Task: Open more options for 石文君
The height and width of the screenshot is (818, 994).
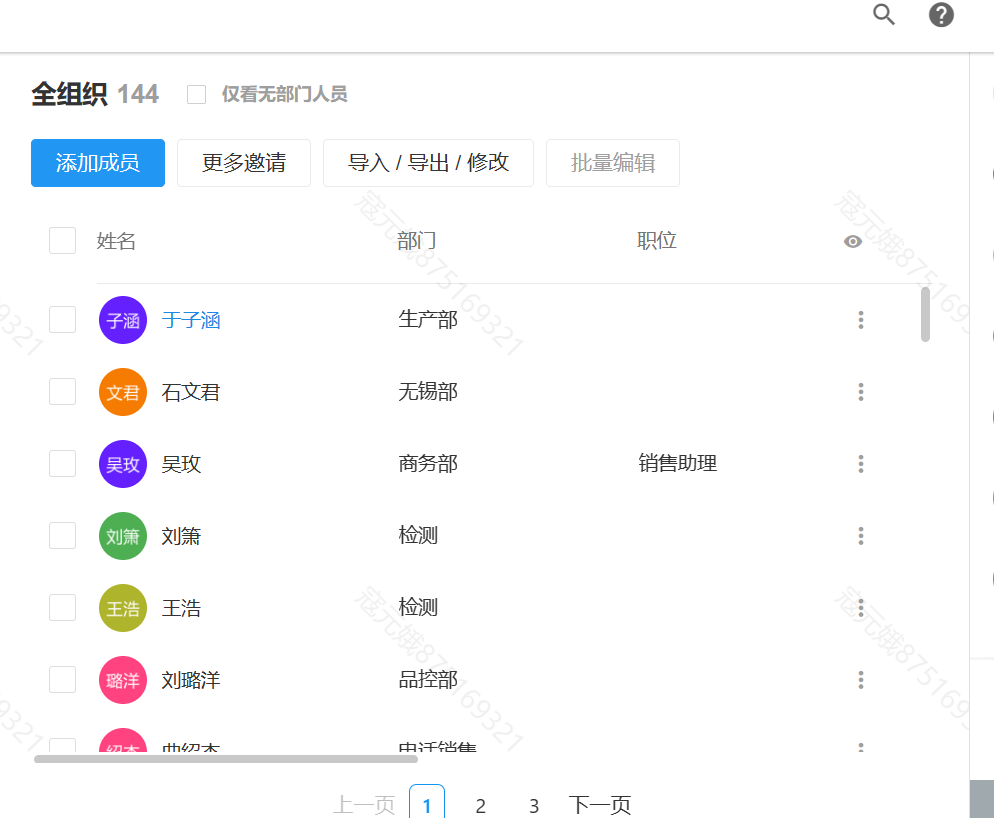Action: click(860, 392)
